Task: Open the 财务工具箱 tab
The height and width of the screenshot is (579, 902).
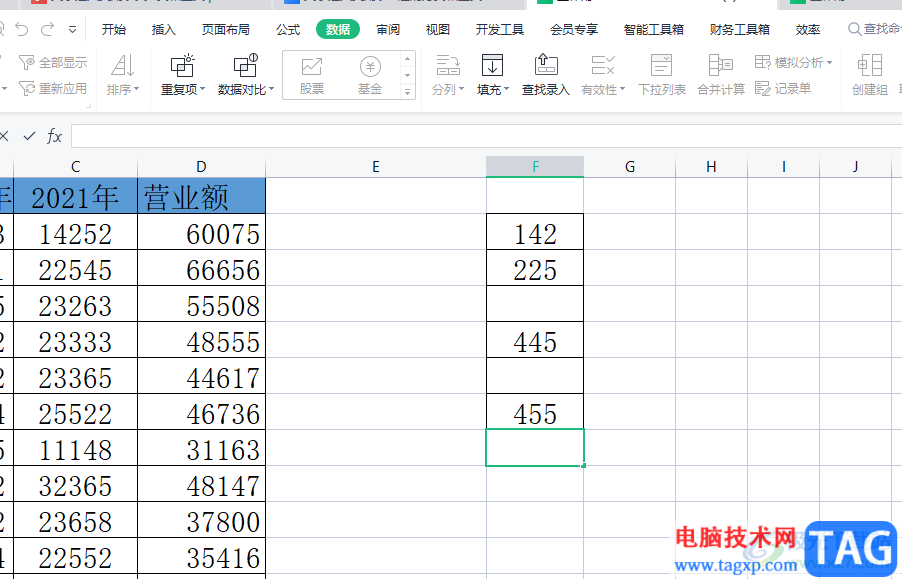Action: click(x=739, y=29)
